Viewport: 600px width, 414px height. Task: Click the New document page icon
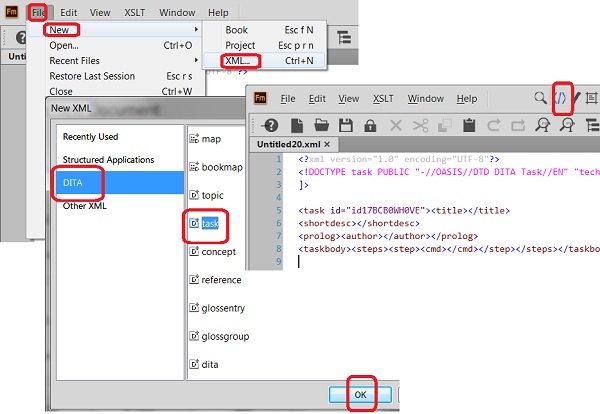297,125
